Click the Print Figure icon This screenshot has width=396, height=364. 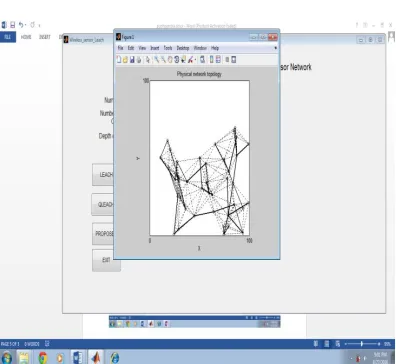[139, 60]
